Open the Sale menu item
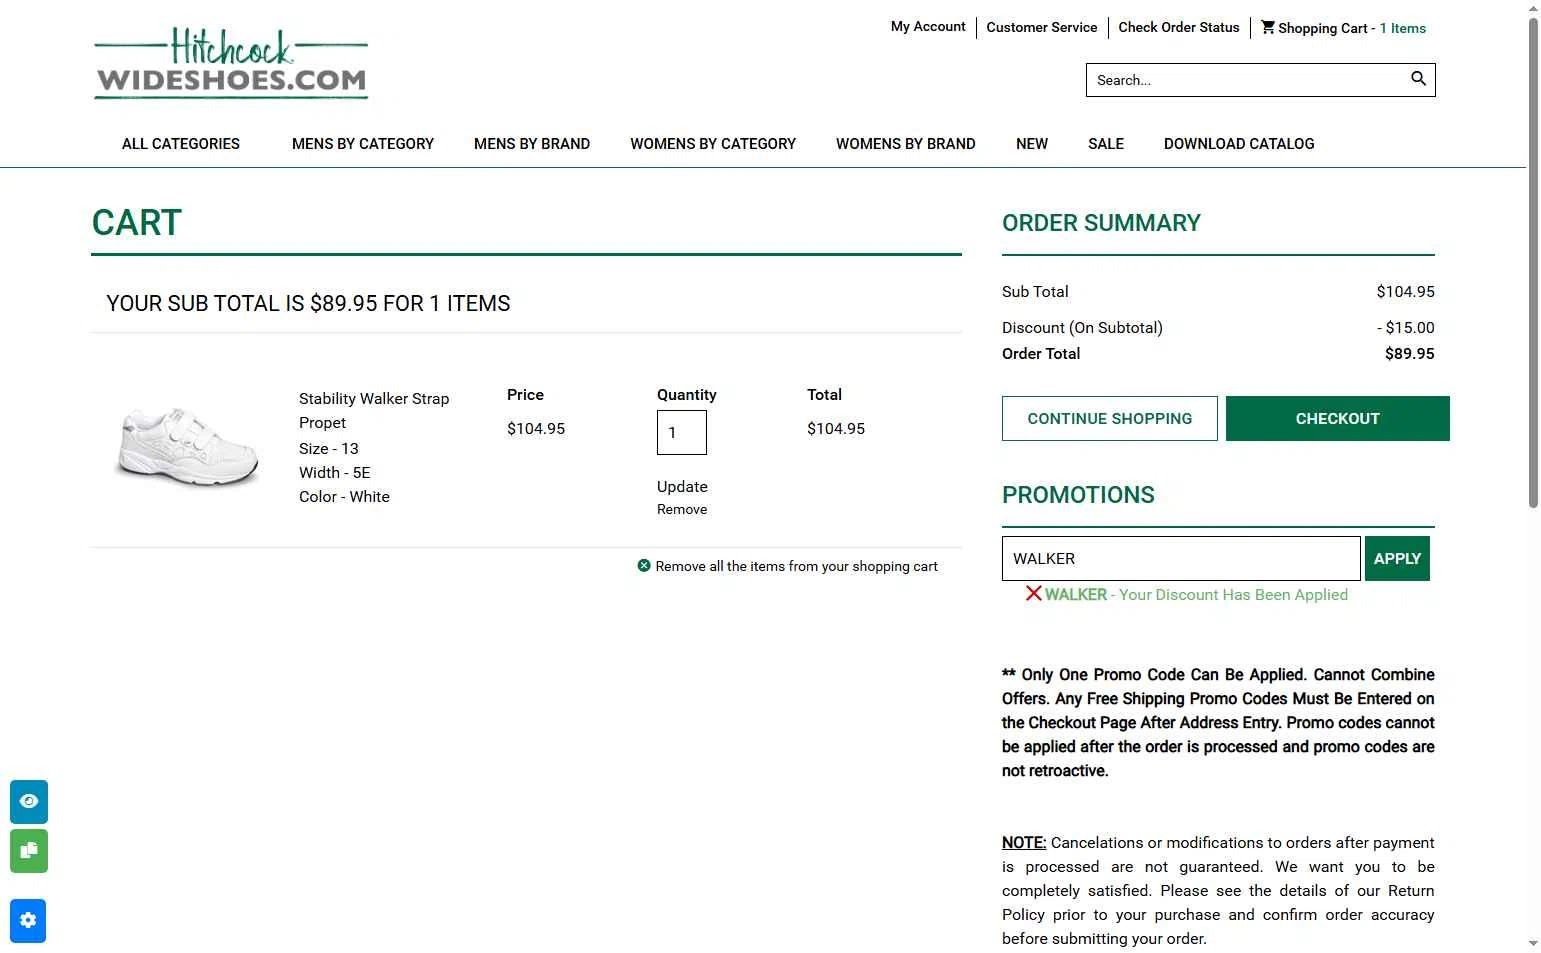1541x953 pixels. [1106, 144]
